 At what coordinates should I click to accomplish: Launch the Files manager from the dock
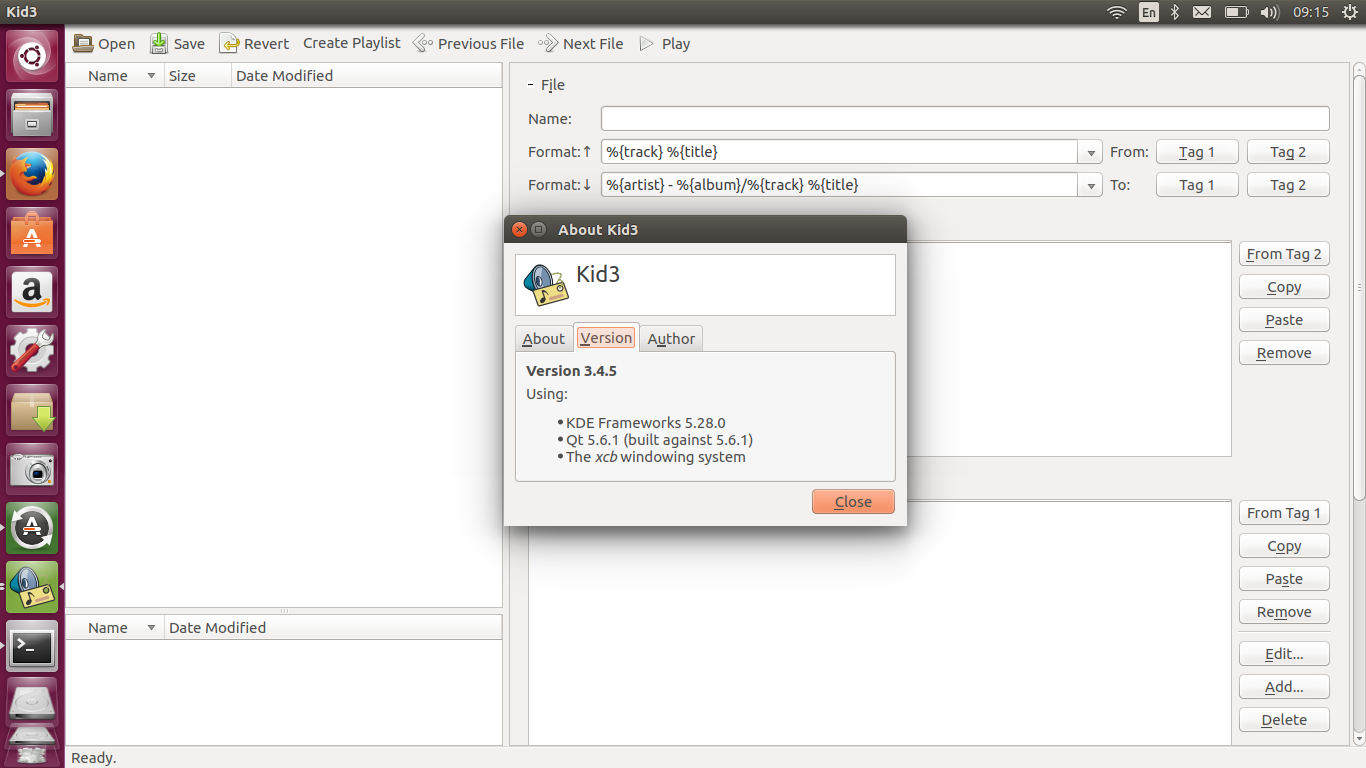[32, 115]
